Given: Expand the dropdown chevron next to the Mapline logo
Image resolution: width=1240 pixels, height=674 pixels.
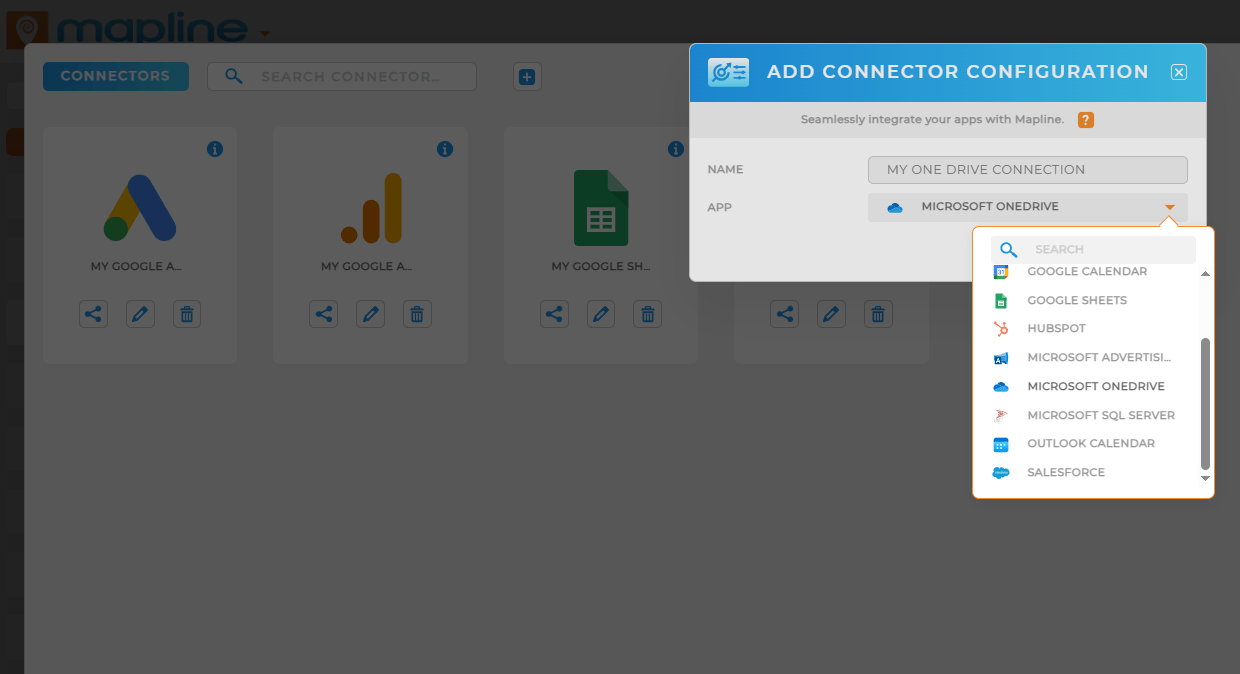Looking at the screenshot, I should pyautogui.click(x=265, y=32).
